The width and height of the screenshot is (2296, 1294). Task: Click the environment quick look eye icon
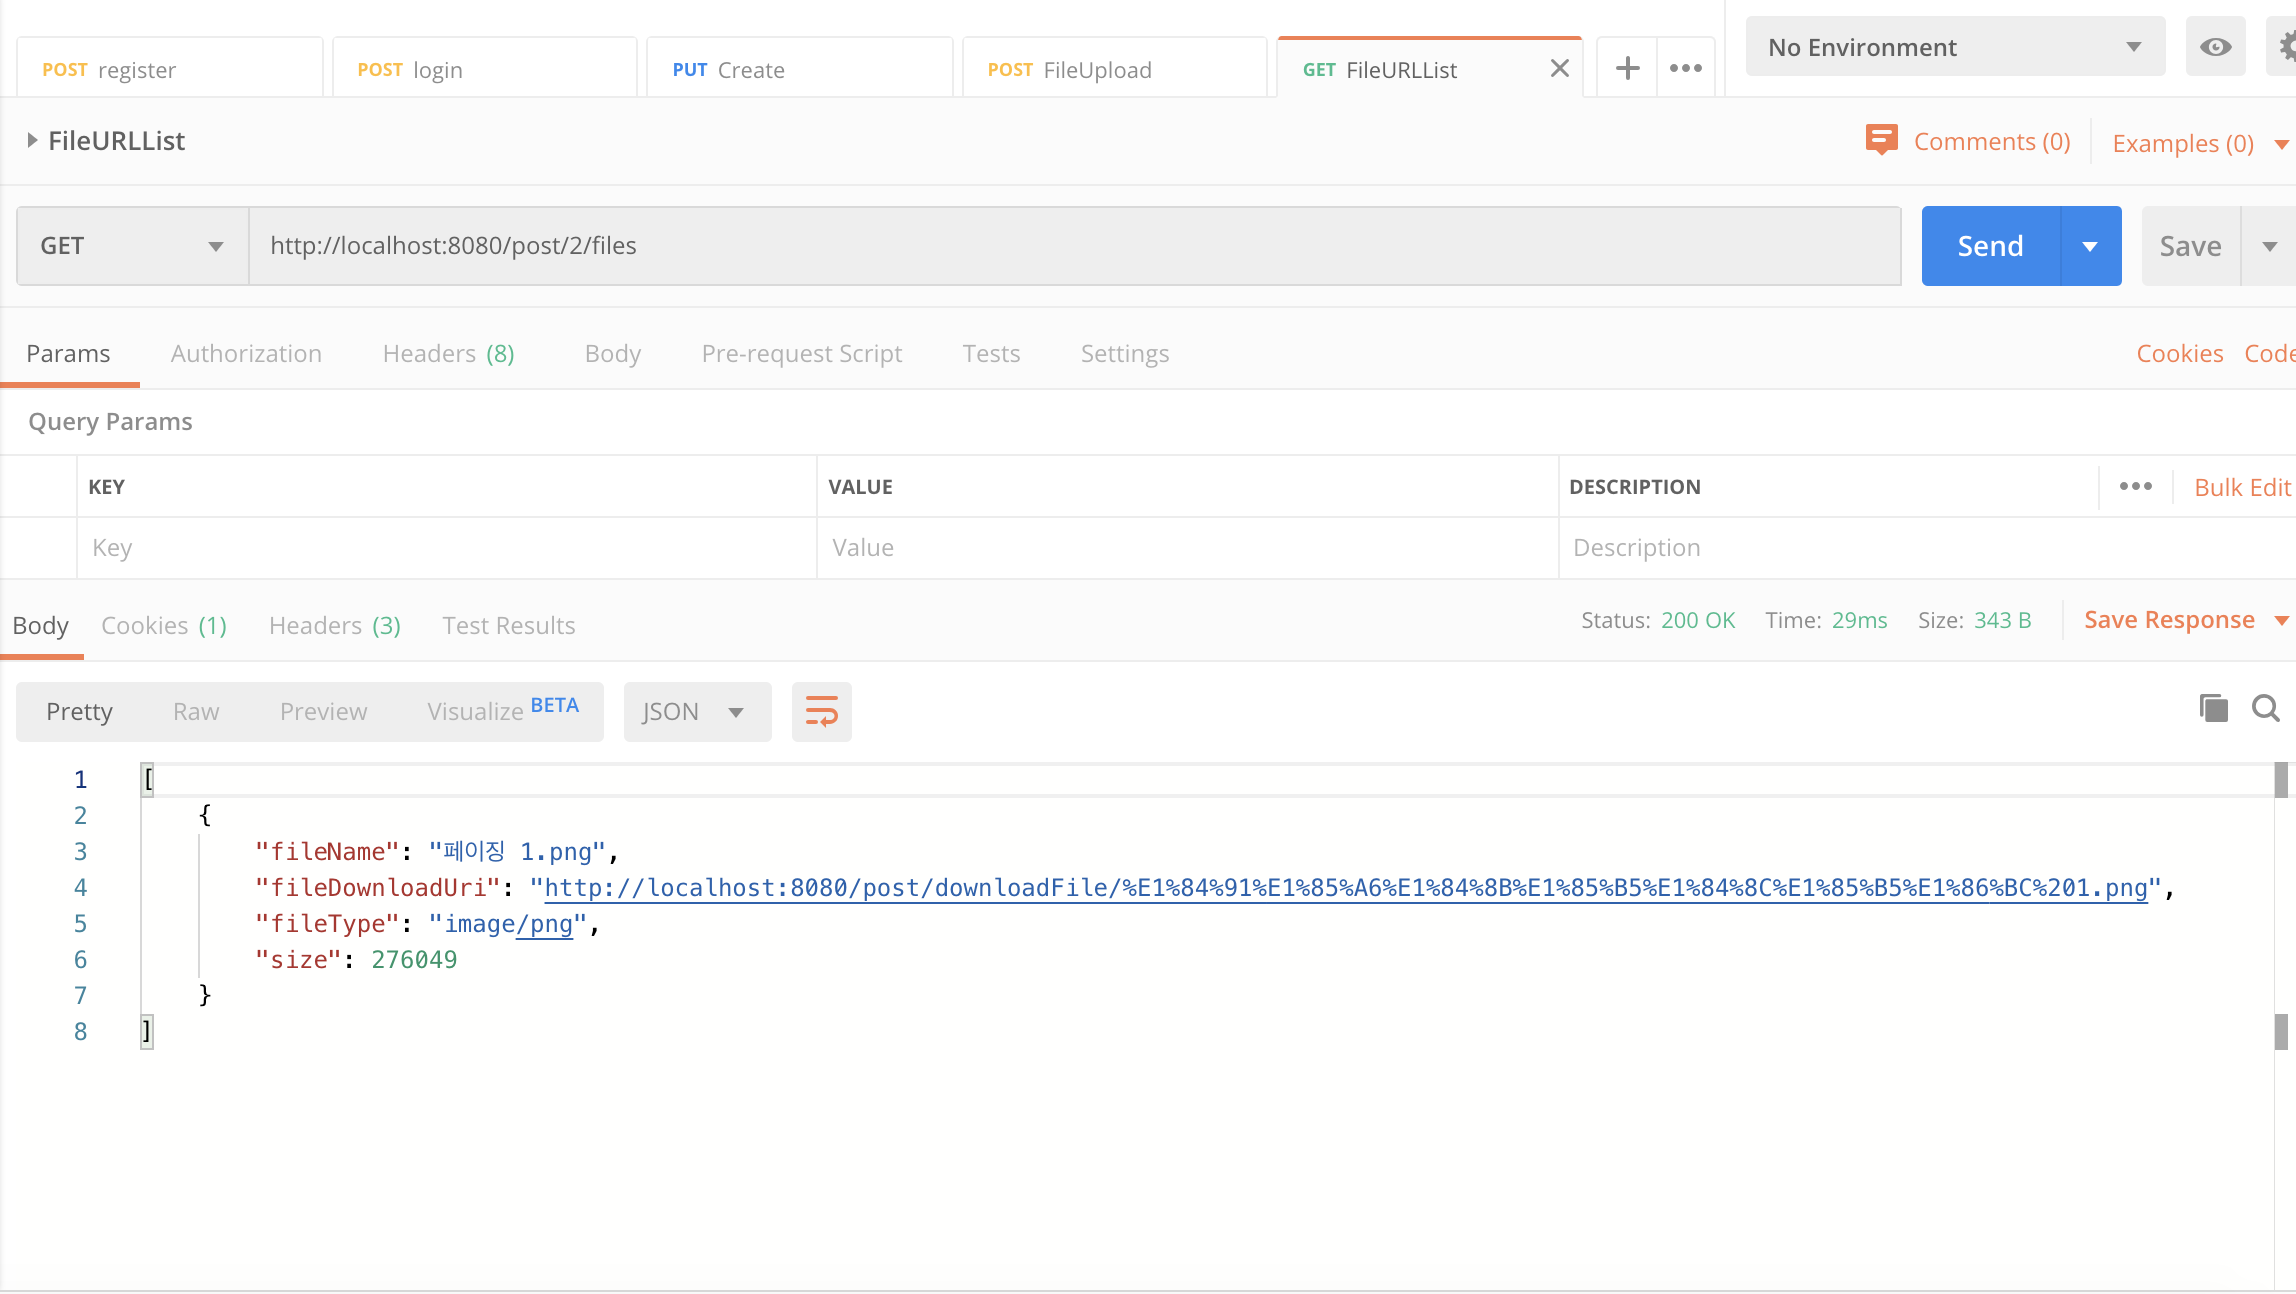[x=2215, y=47]
